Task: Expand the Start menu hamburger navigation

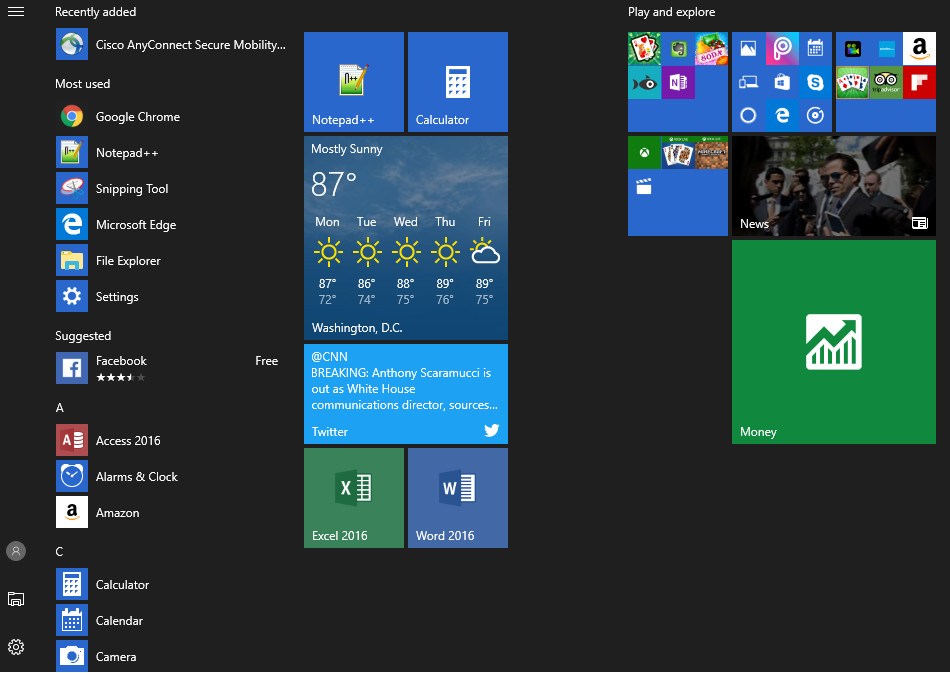Action: tap(16, 12)
